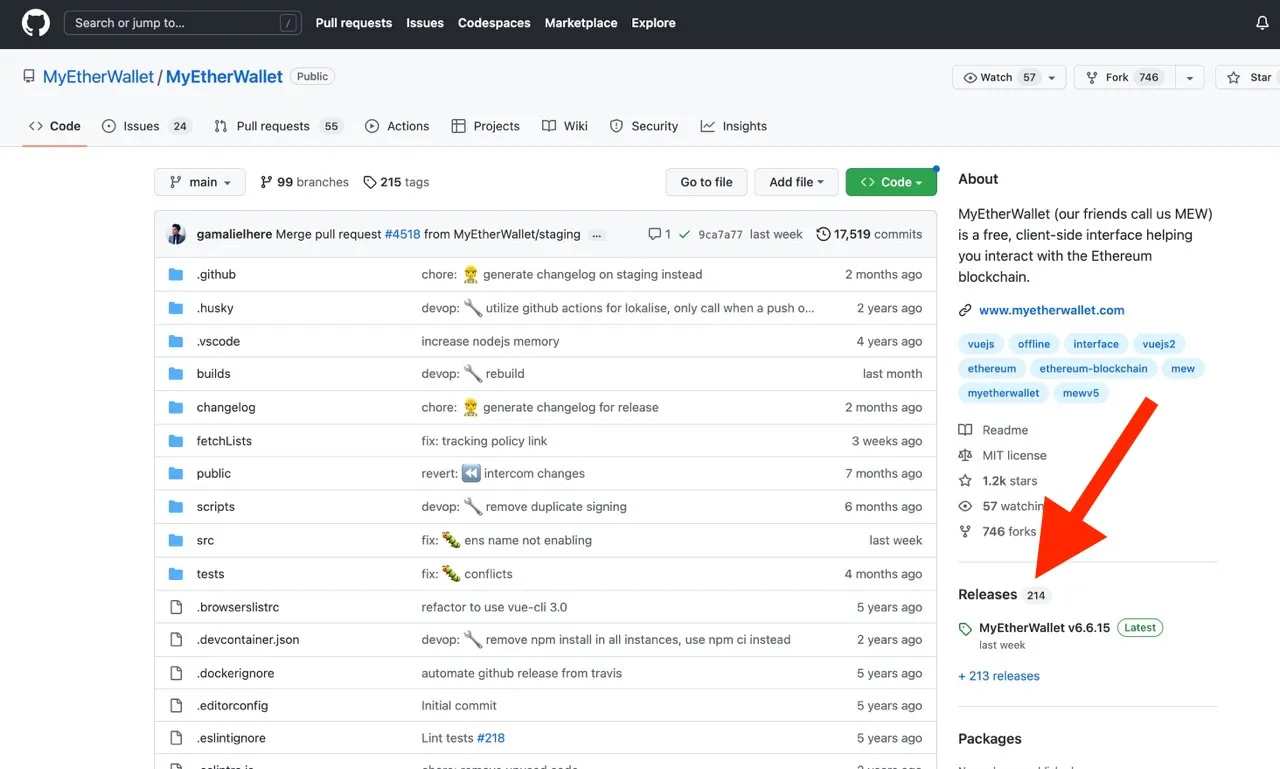Click the commit comments speech bubble icon
Image resolution: width=1280 pixels, height=769 pixels.
point(654,234)
